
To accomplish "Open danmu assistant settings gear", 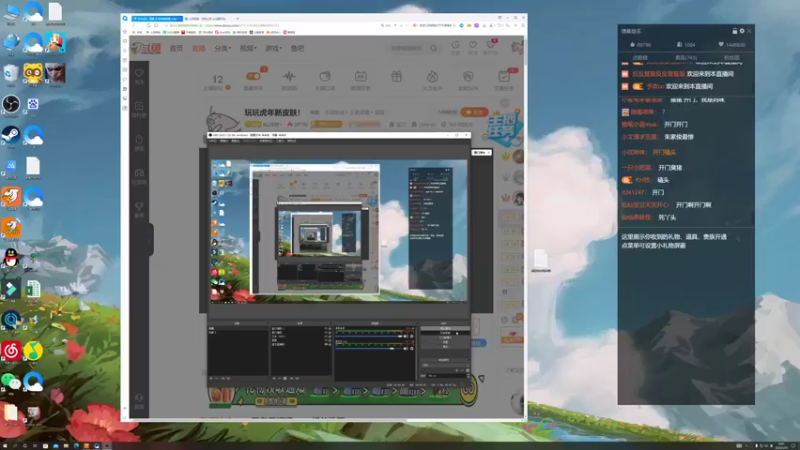I will 742,31.
